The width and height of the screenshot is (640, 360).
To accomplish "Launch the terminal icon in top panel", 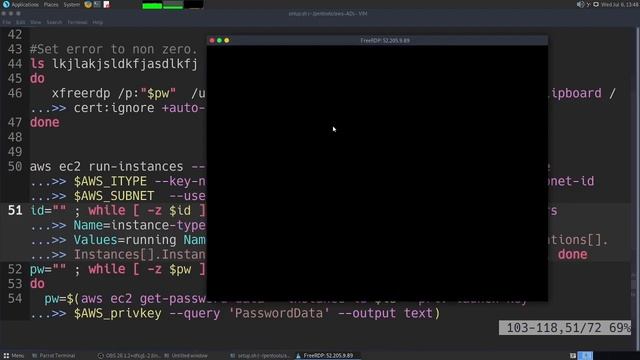I will click(97, 4).
